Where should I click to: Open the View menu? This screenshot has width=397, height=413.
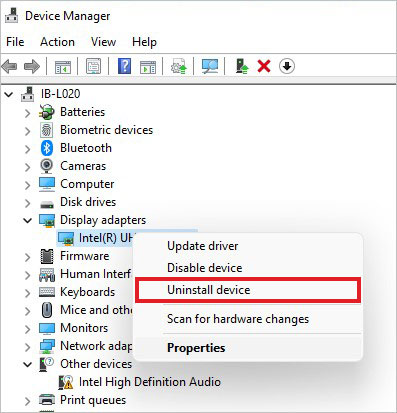click(x=103, y=42)
